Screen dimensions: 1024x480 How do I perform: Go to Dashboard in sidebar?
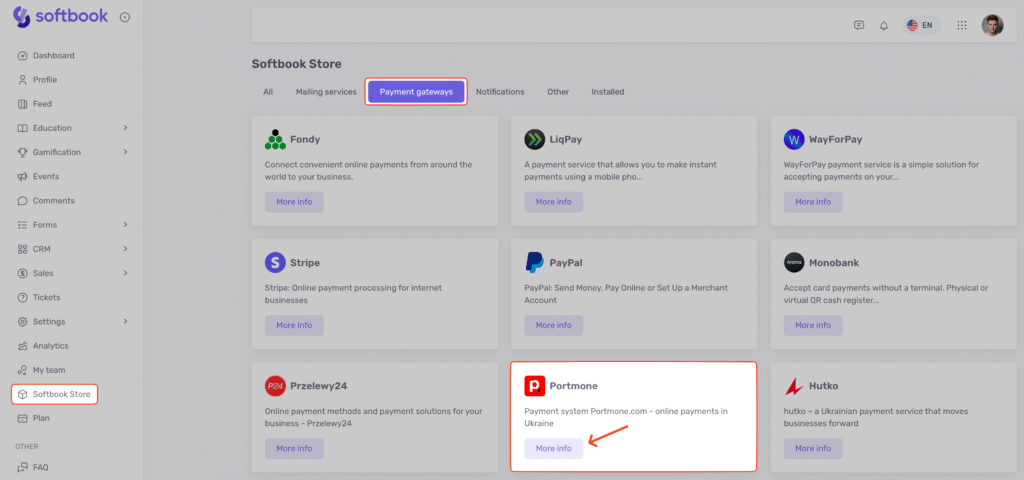coord(53,56)
